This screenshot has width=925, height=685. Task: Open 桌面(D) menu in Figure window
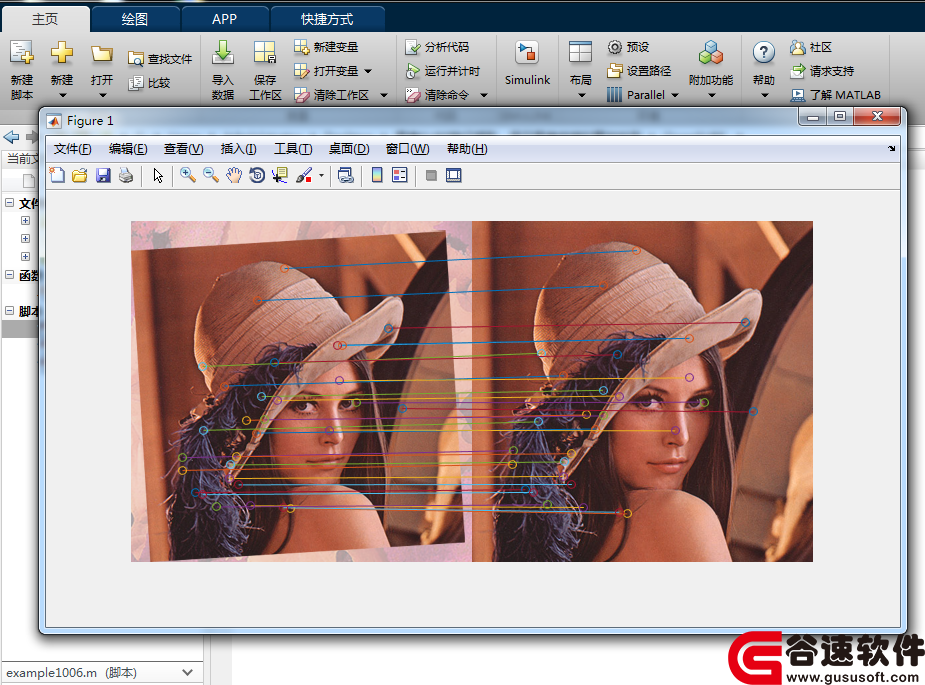(349, 149)
